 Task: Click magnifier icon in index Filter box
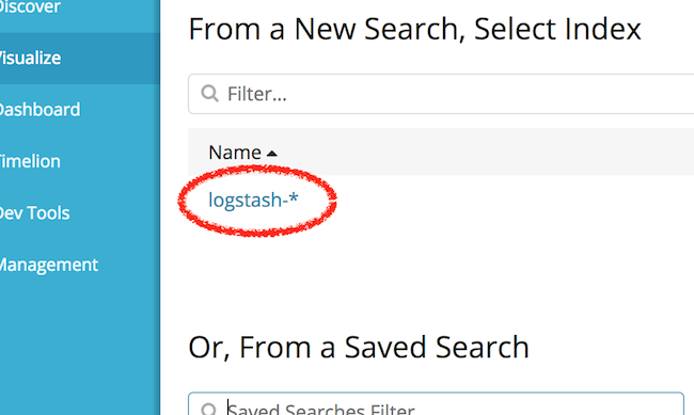click(x=210, y=94)
